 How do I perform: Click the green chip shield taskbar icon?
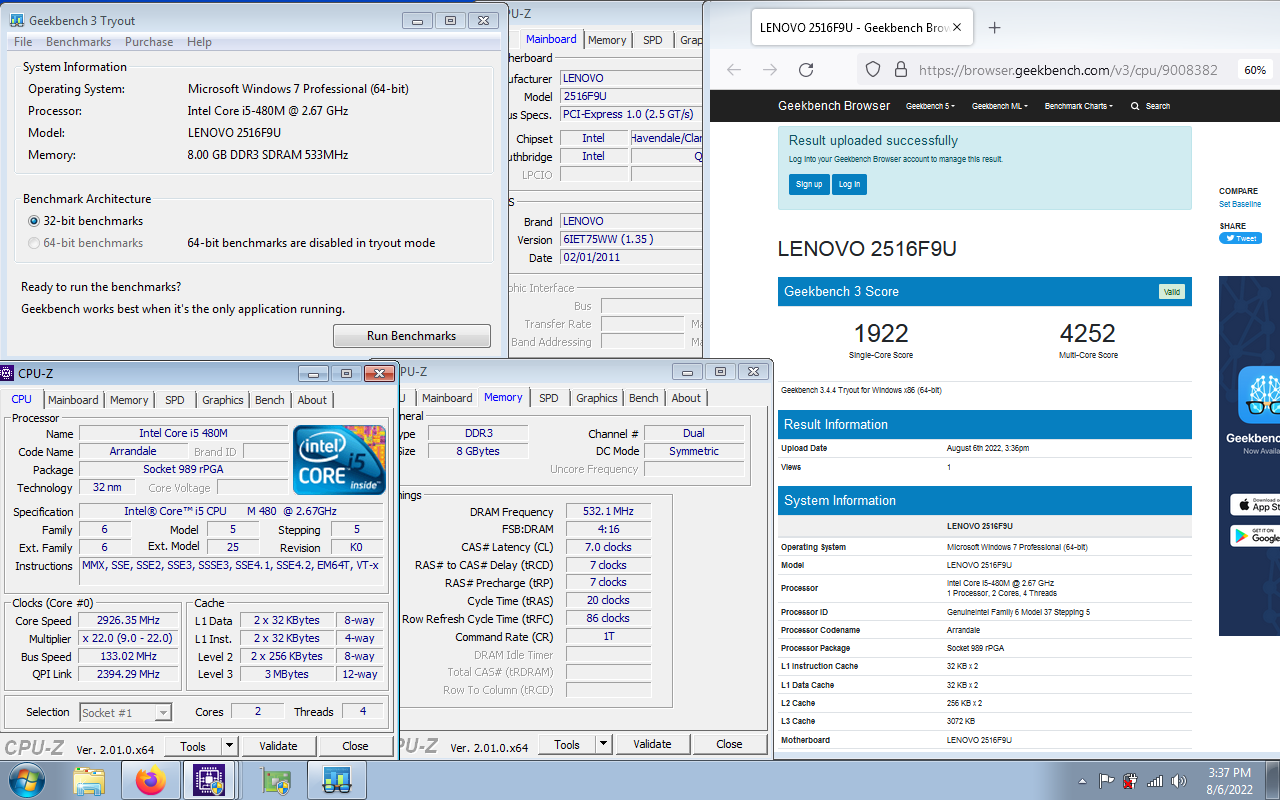pos(275,780)
